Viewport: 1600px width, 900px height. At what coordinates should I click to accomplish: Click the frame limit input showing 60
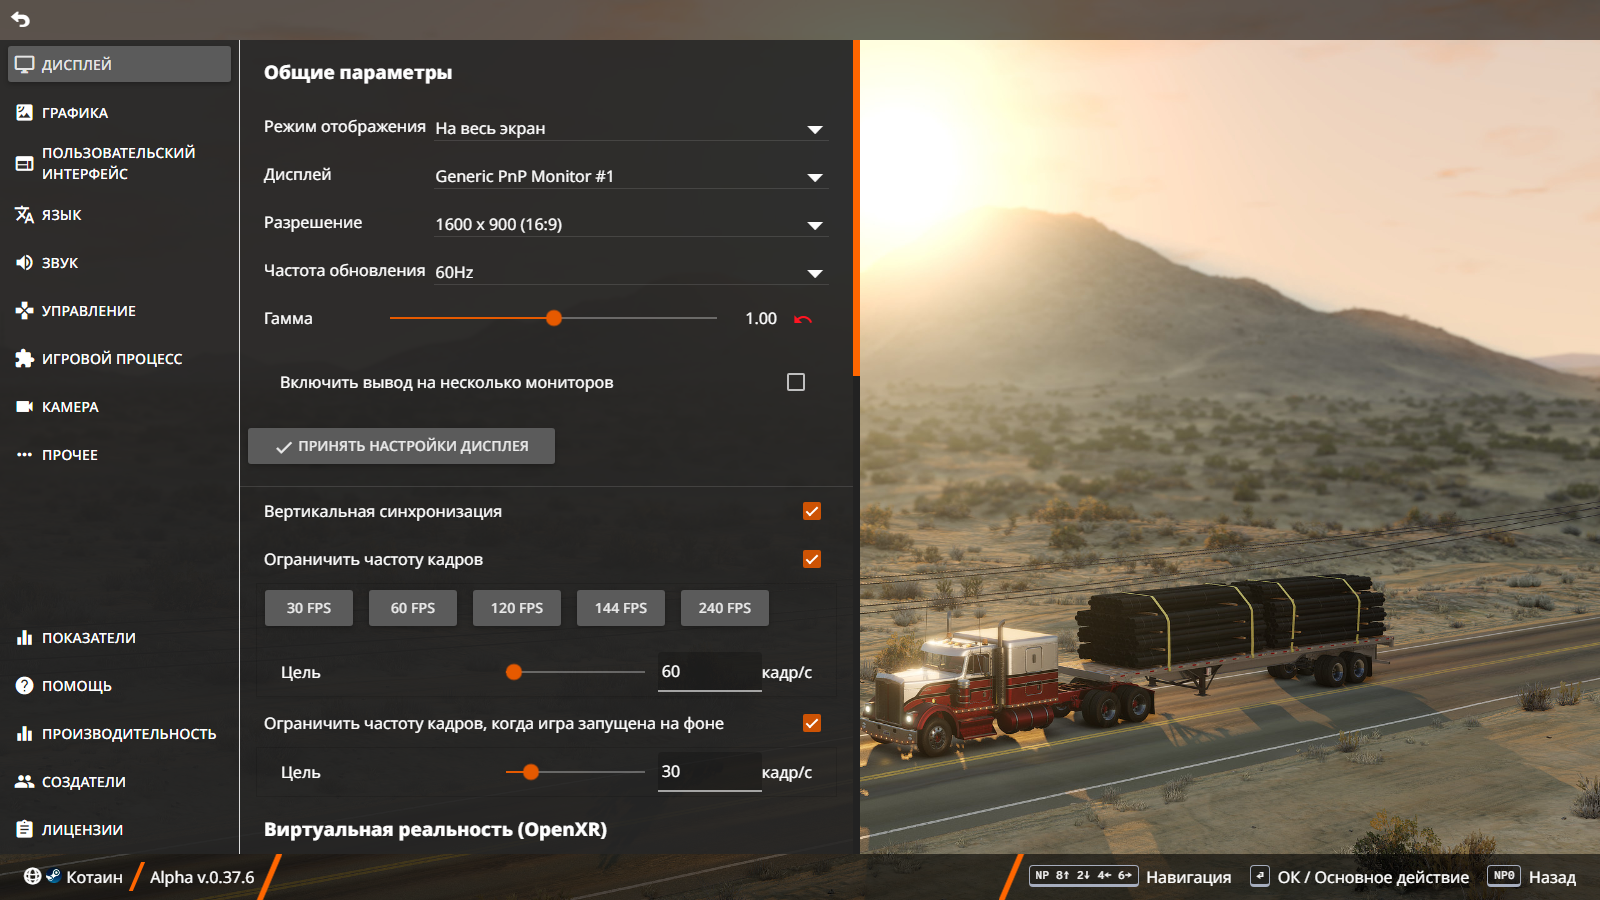pyautogui.click(x=710, y=672)
